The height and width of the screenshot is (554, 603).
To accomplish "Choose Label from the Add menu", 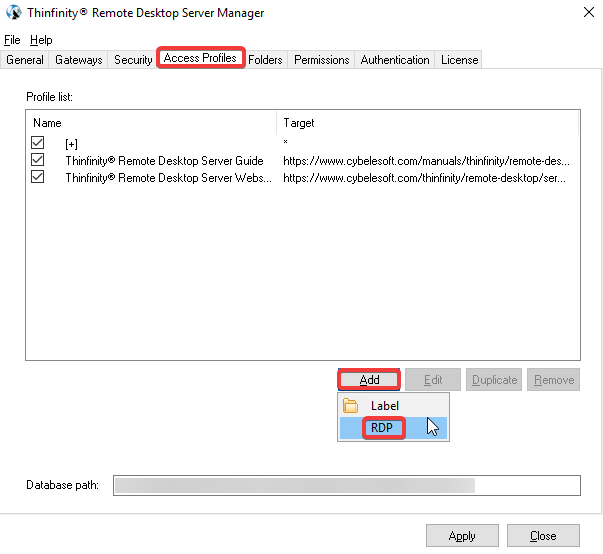I will coord(393,406).
